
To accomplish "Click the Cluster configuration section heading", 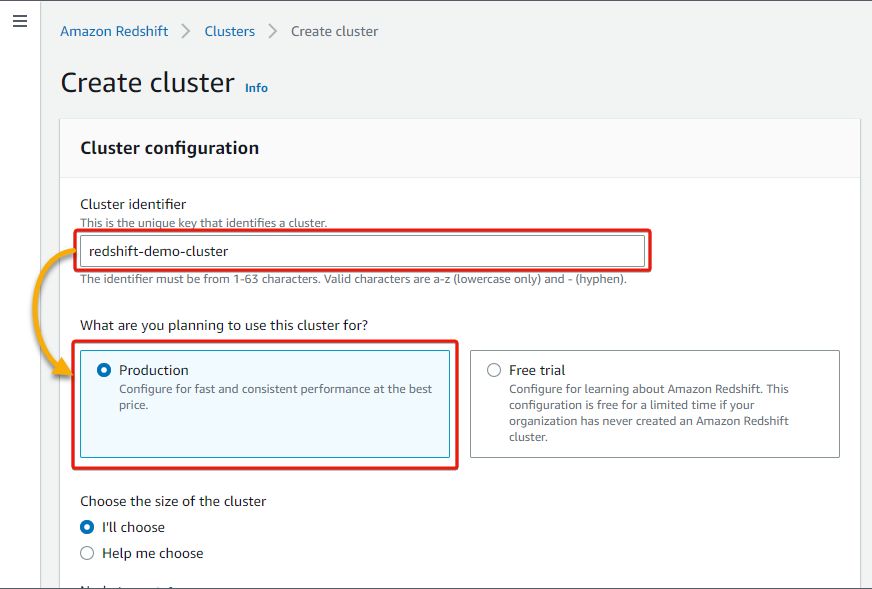I will click(170, 148).
